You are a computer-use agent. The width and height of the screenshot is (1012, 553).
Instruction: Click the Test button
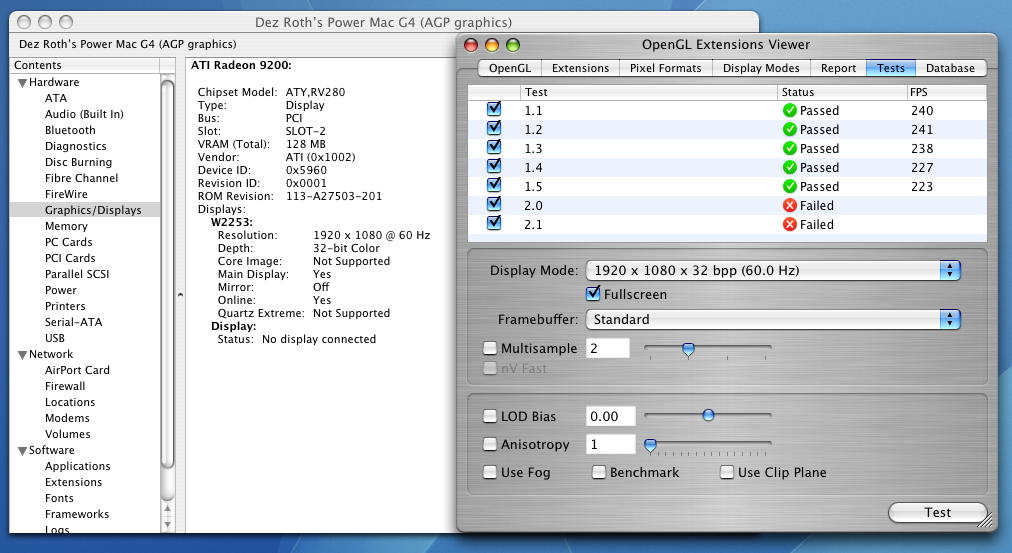pyautogui.click(x=937, y=512)
